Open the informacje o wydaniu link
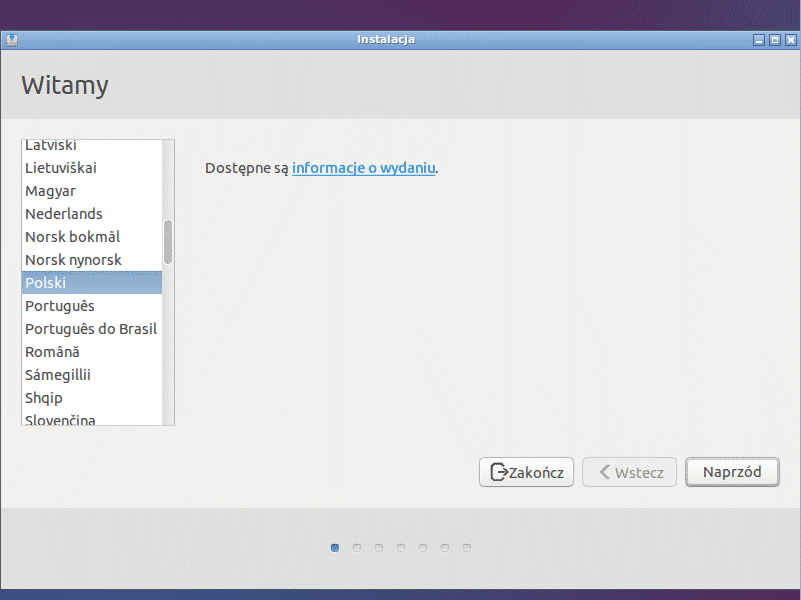801x600 pixels. point(363,168)
